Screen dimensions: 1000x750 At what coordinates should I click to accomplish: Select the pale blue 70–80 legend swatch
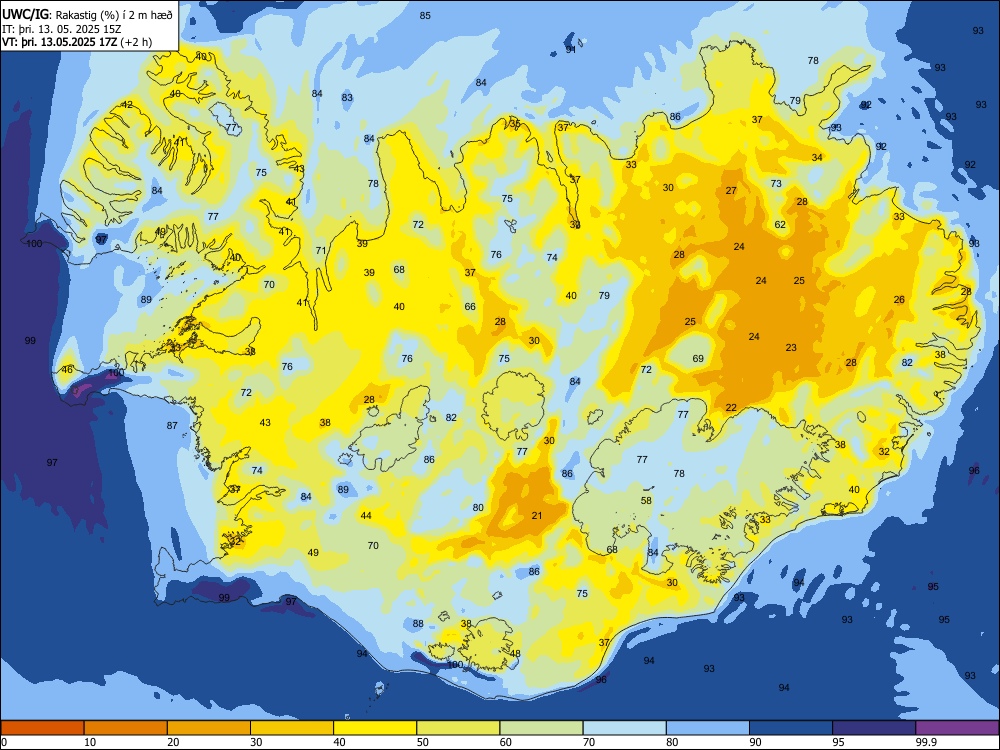pyautogui.click(x=624, y=728)
